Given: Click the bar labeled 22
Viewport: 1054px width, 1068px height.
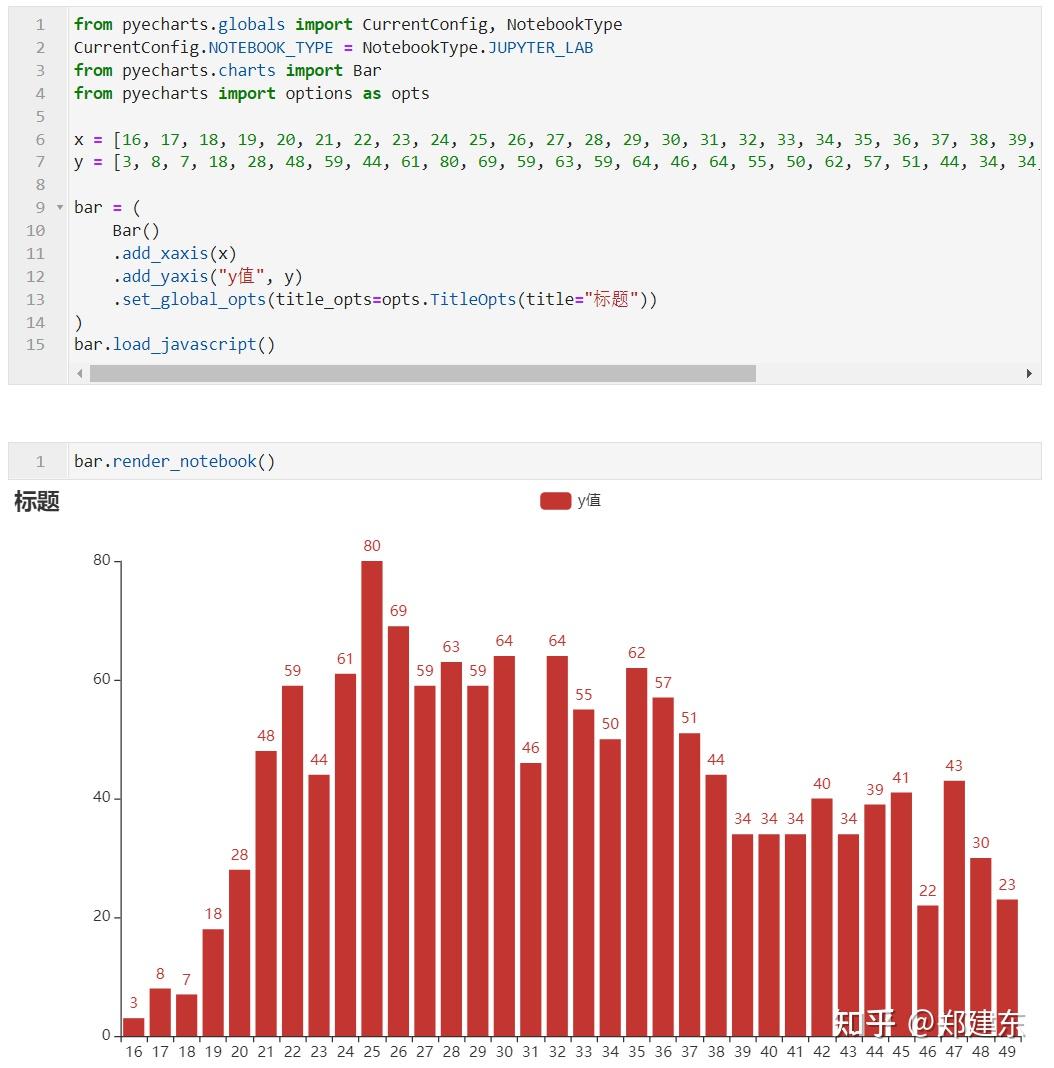Looking at the screenshot, I should pos(928,971).
